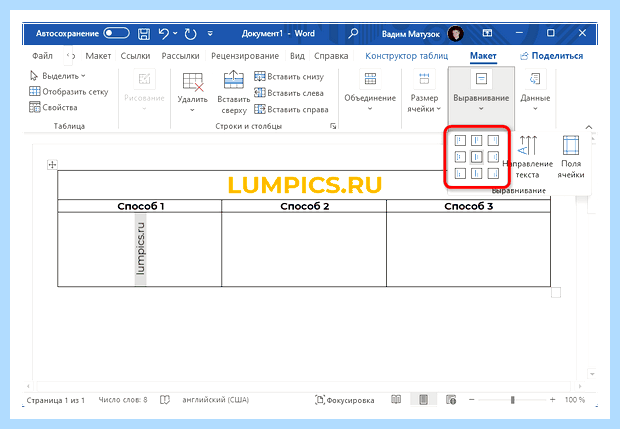620x429 pixels.
Task: Open the Справка tab
Action: 331,56
